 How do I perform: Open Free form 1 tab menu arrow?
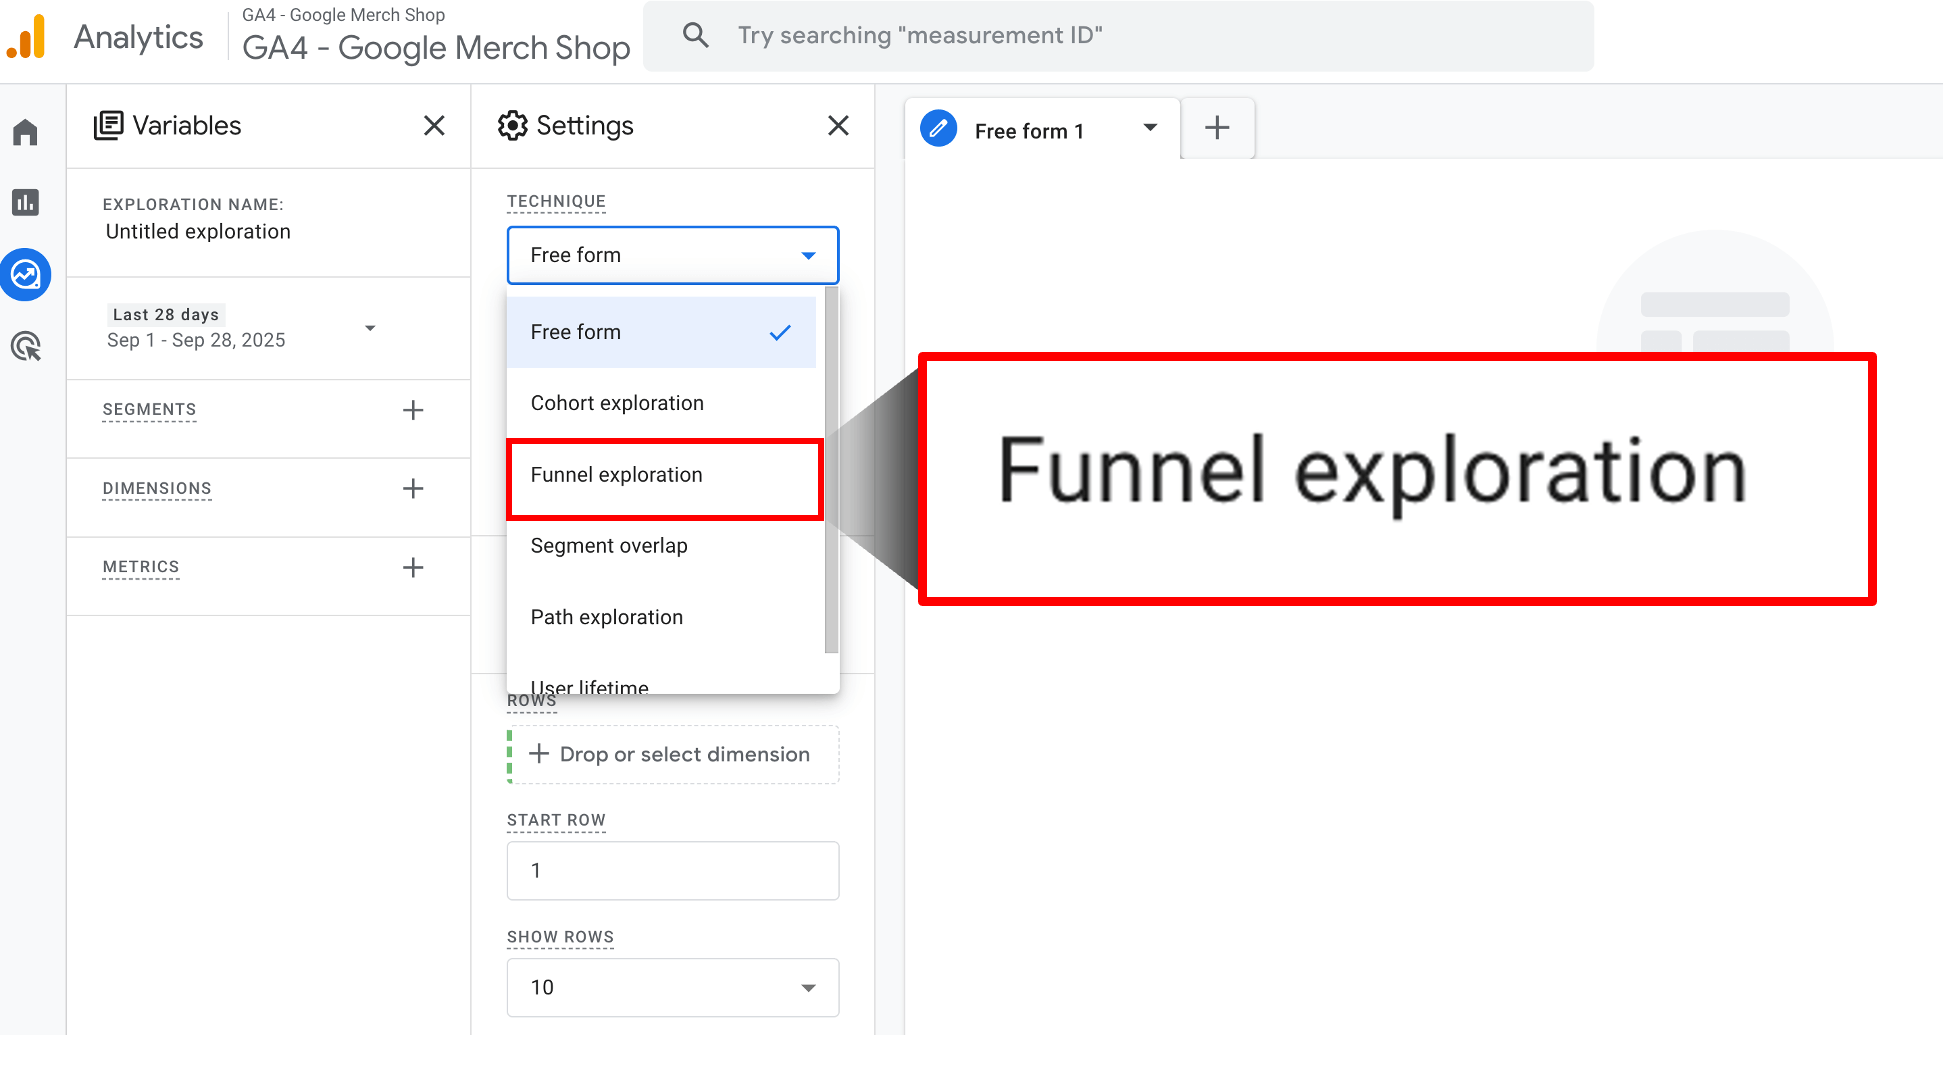tap(1150, 128)
